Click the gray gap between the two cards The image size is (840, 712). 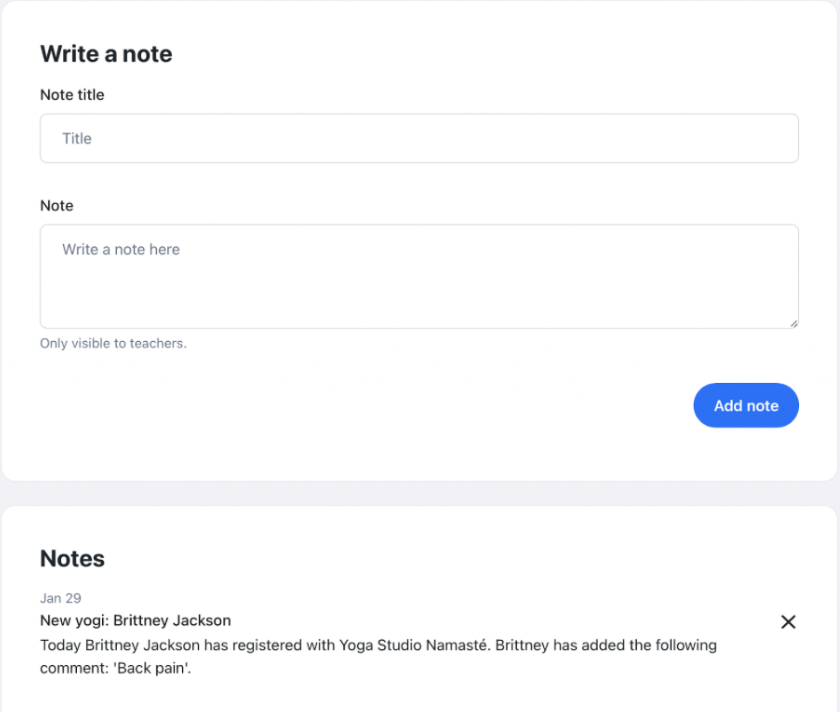[x=419, y=494]
